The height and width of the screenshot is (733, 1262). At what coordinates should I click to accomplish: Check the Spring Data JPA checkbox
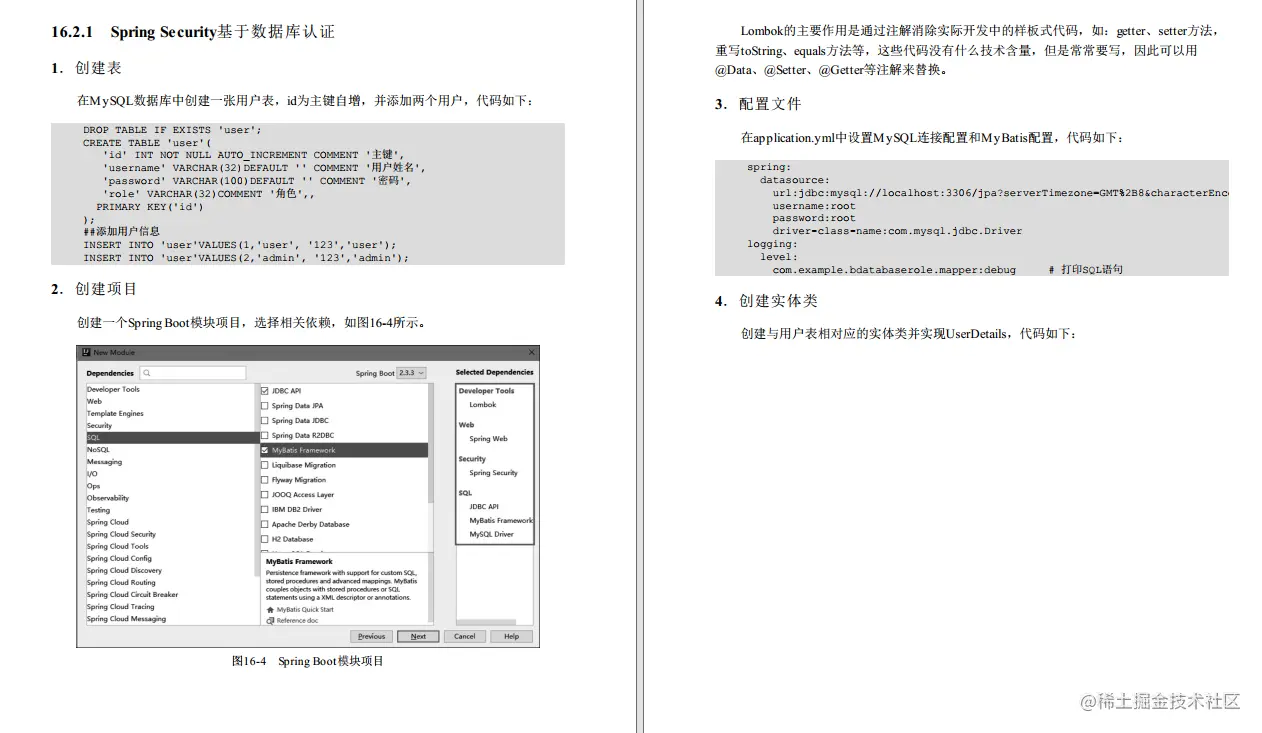(x=263, y=406)
